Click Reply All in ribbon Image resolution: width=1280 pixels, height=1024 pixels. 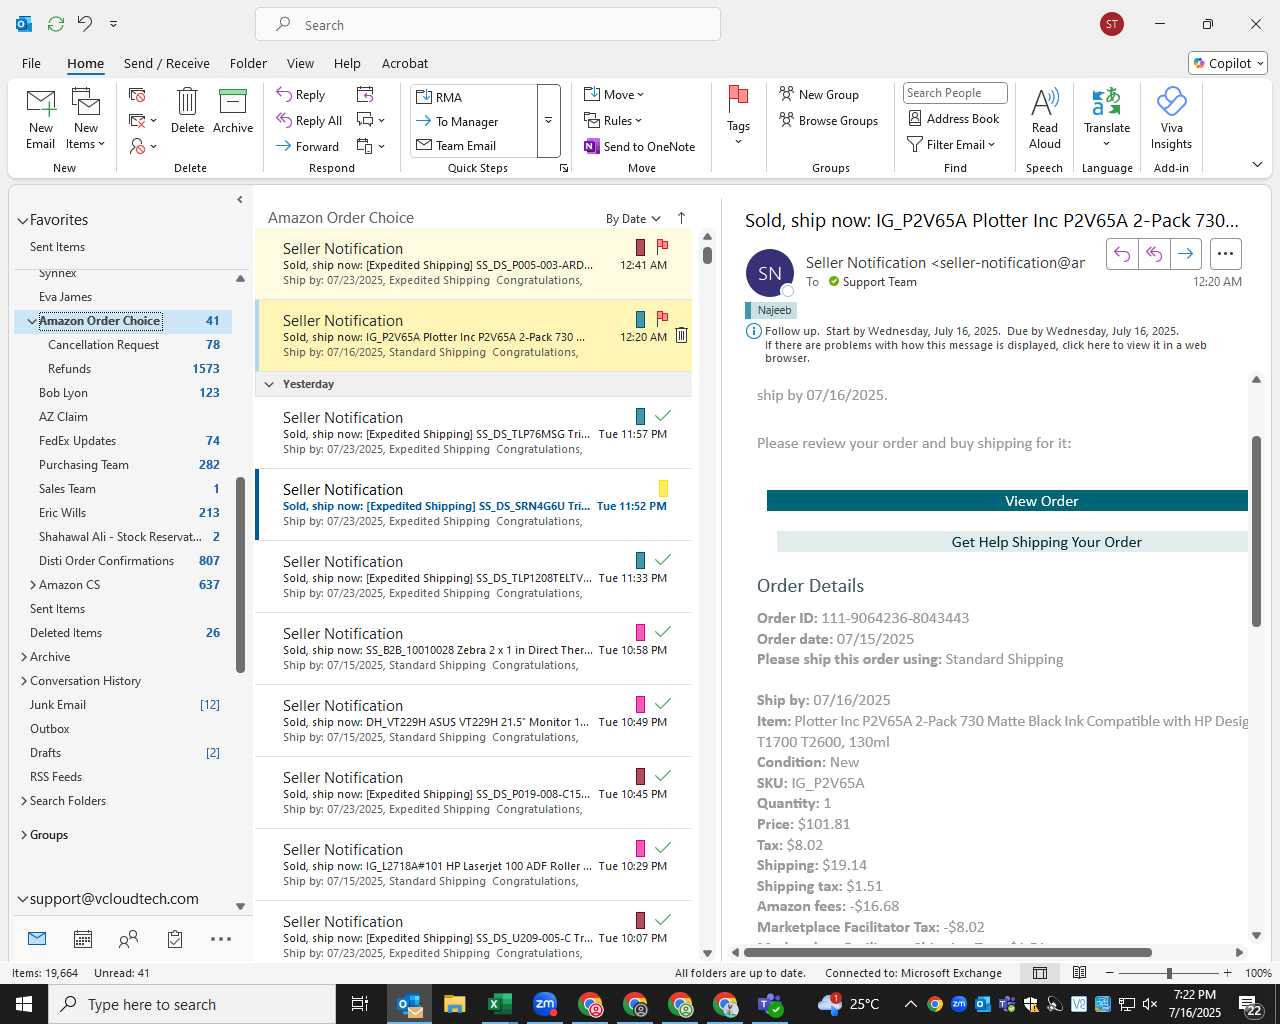point(310,121)
